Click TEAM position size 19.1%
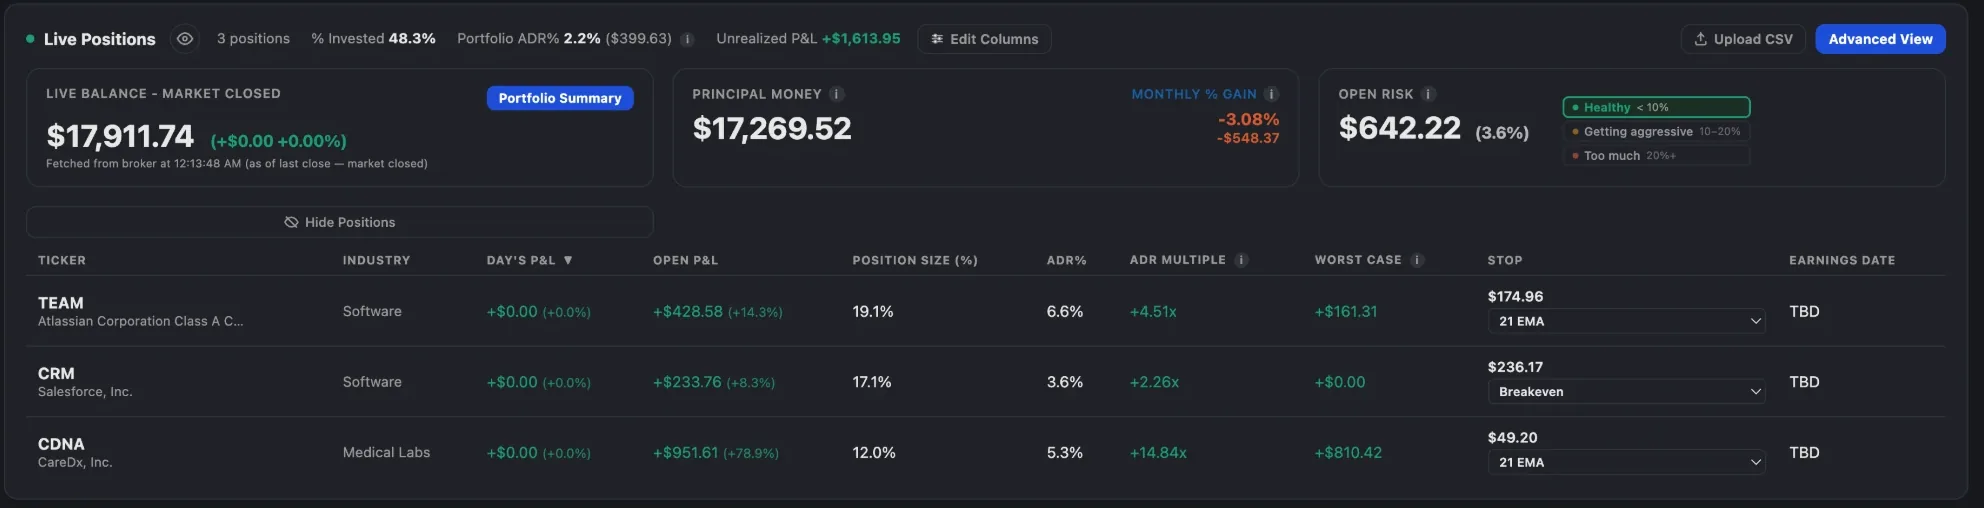This screenshot has width=1984, height=508. [873, 312]
